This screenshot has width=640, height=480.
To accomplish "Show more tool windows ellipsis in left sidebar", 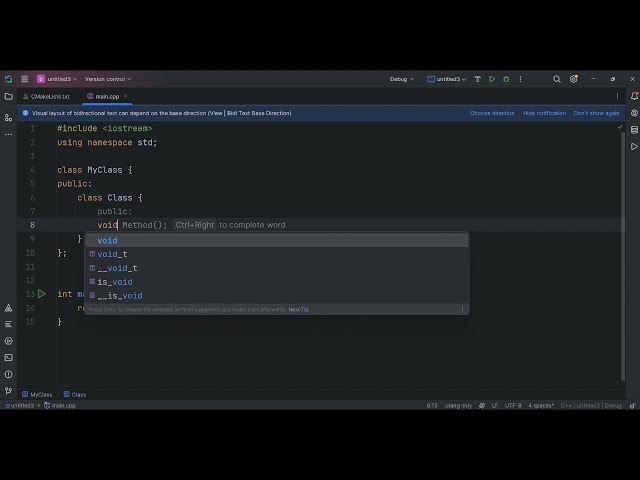I will point(8,134).
